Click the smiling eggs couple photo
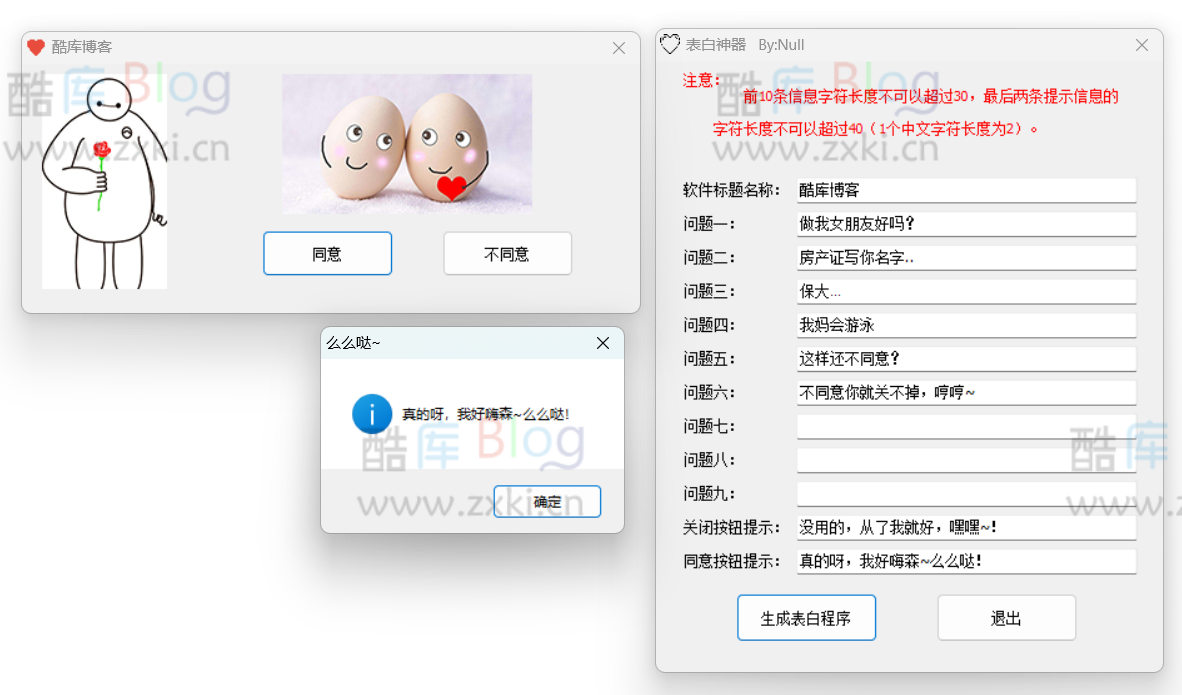The width and height of the screenshot is (1182, 695). click(x=407, y=145)
